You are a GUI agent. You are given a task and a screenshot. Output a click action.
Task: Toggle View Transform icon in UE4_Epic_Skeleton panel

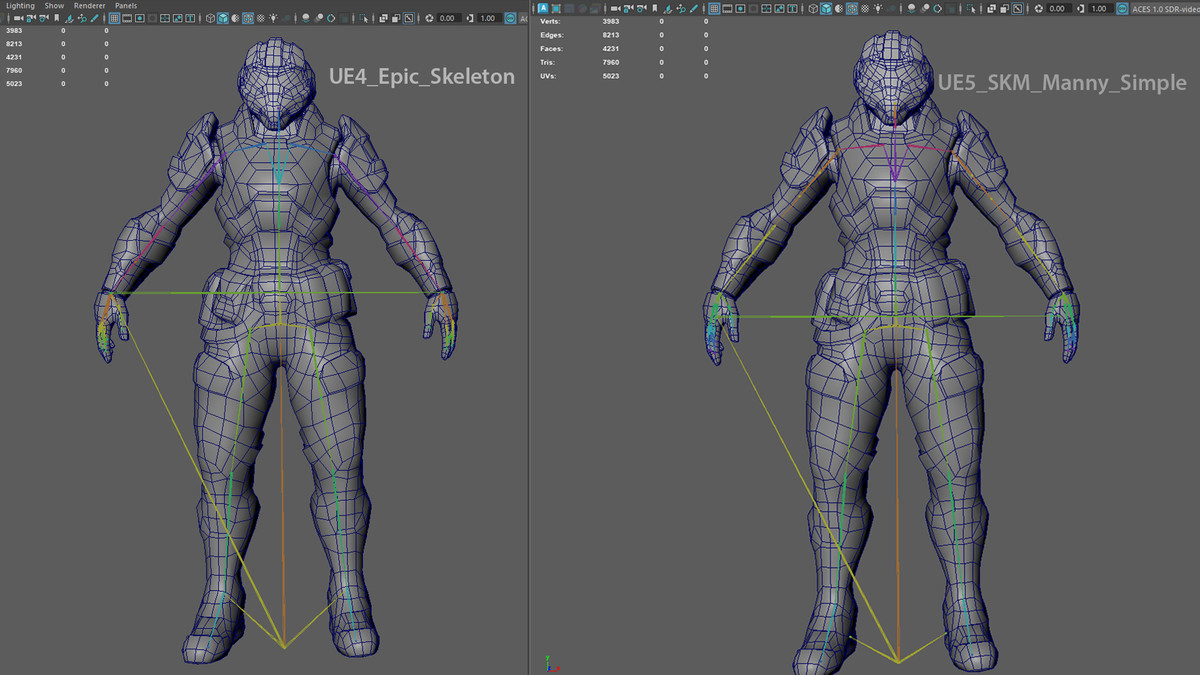point(510,18)
